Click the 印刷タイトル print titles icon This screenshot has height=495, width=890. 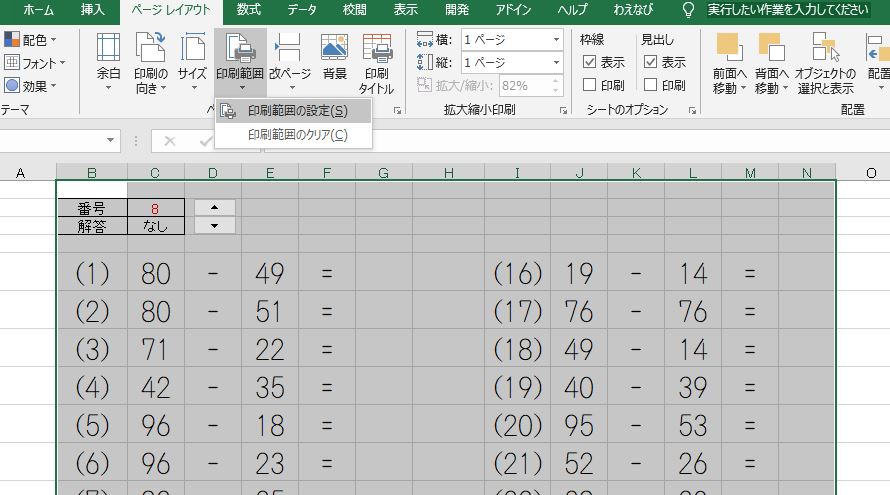tap(377, 48)
